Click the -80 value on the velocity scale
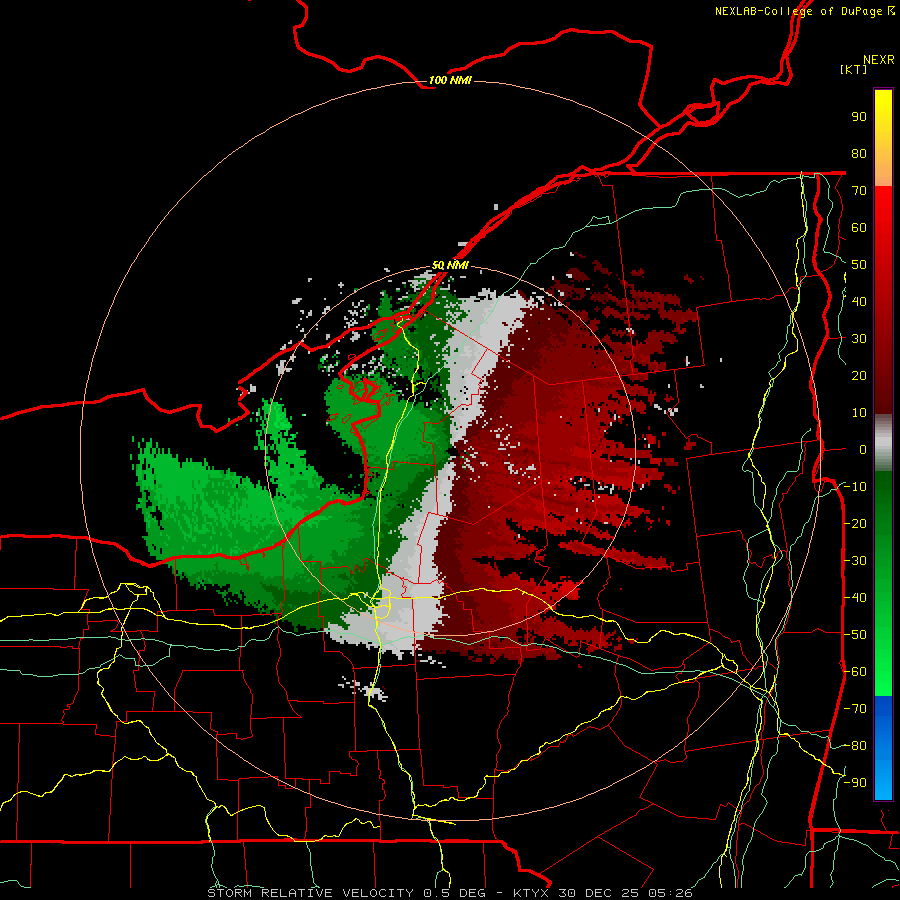 [x=855, y=746]
